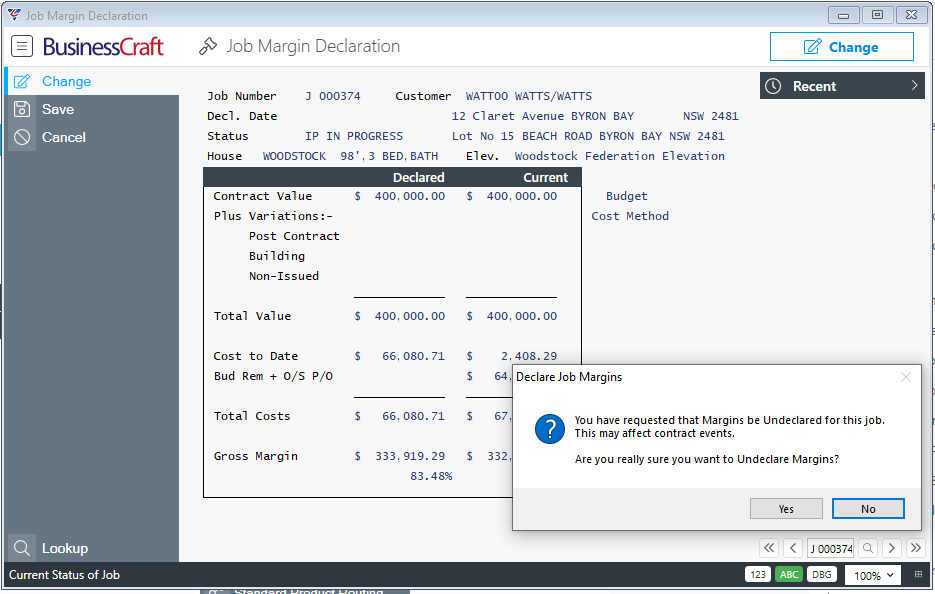Click customer name WATTOO WATTS/WATTS
The width and height of the screenshot is (935, 594).
pyautogui.click(x=529, y=96)
